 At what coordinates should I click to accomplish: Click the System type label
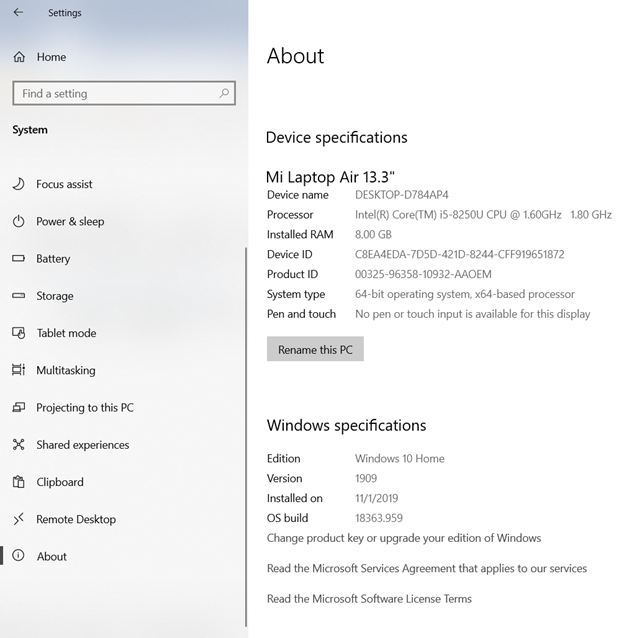pyautogui.click(x=296, y=294)
